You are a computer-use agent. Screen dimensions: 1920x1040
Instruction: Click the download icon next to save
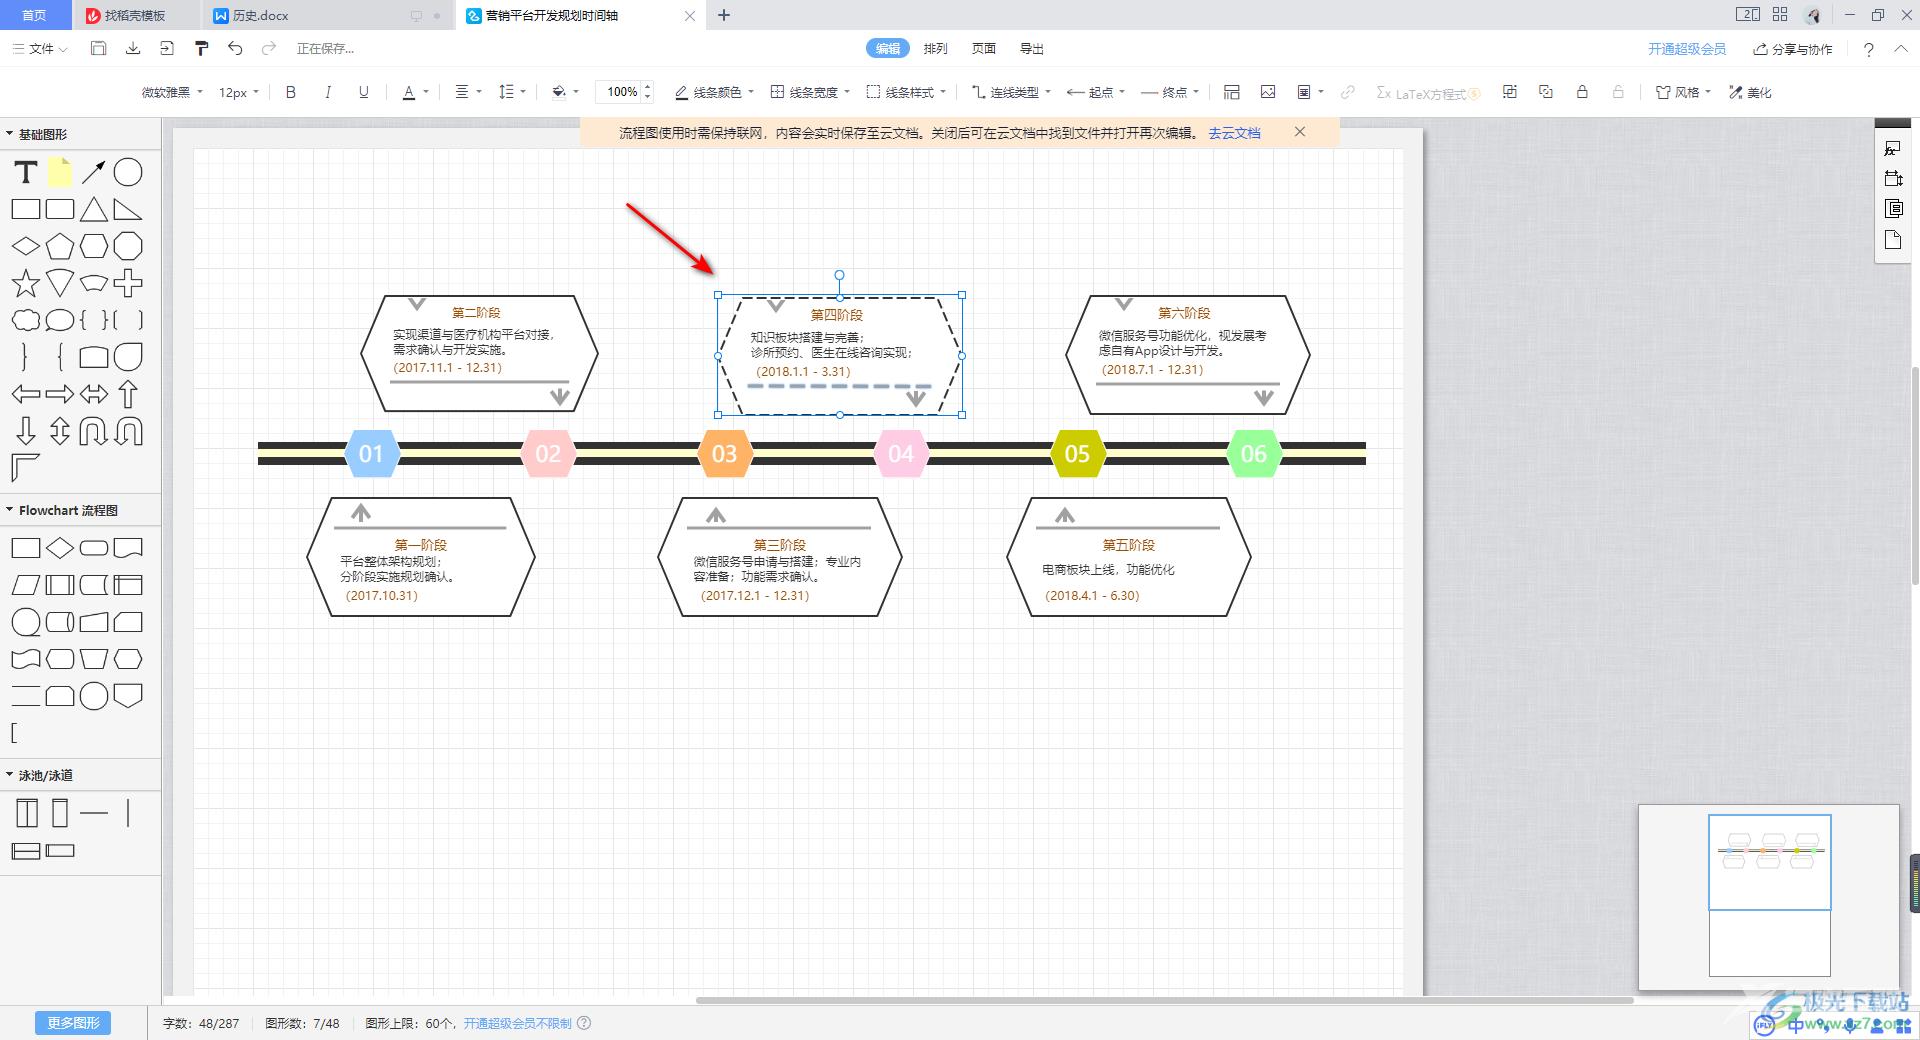(132, 48)
